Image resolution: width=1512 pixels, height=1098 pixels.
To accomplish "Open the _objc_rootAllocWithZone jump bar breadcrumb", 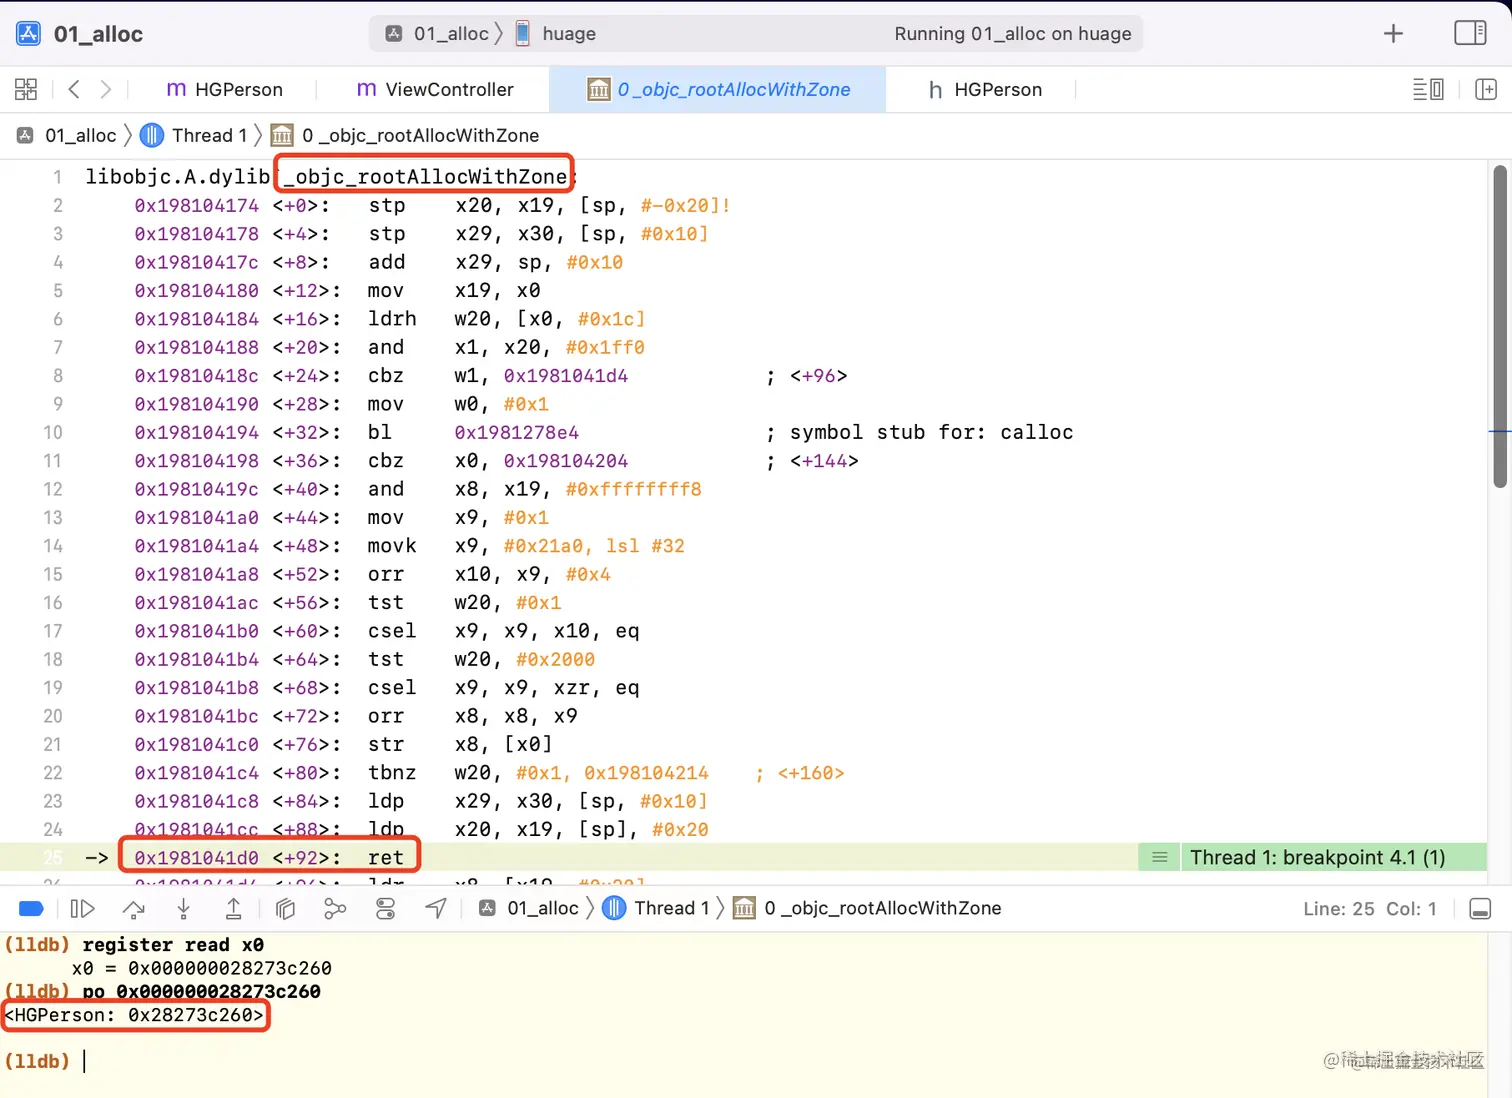I will 406,135.
